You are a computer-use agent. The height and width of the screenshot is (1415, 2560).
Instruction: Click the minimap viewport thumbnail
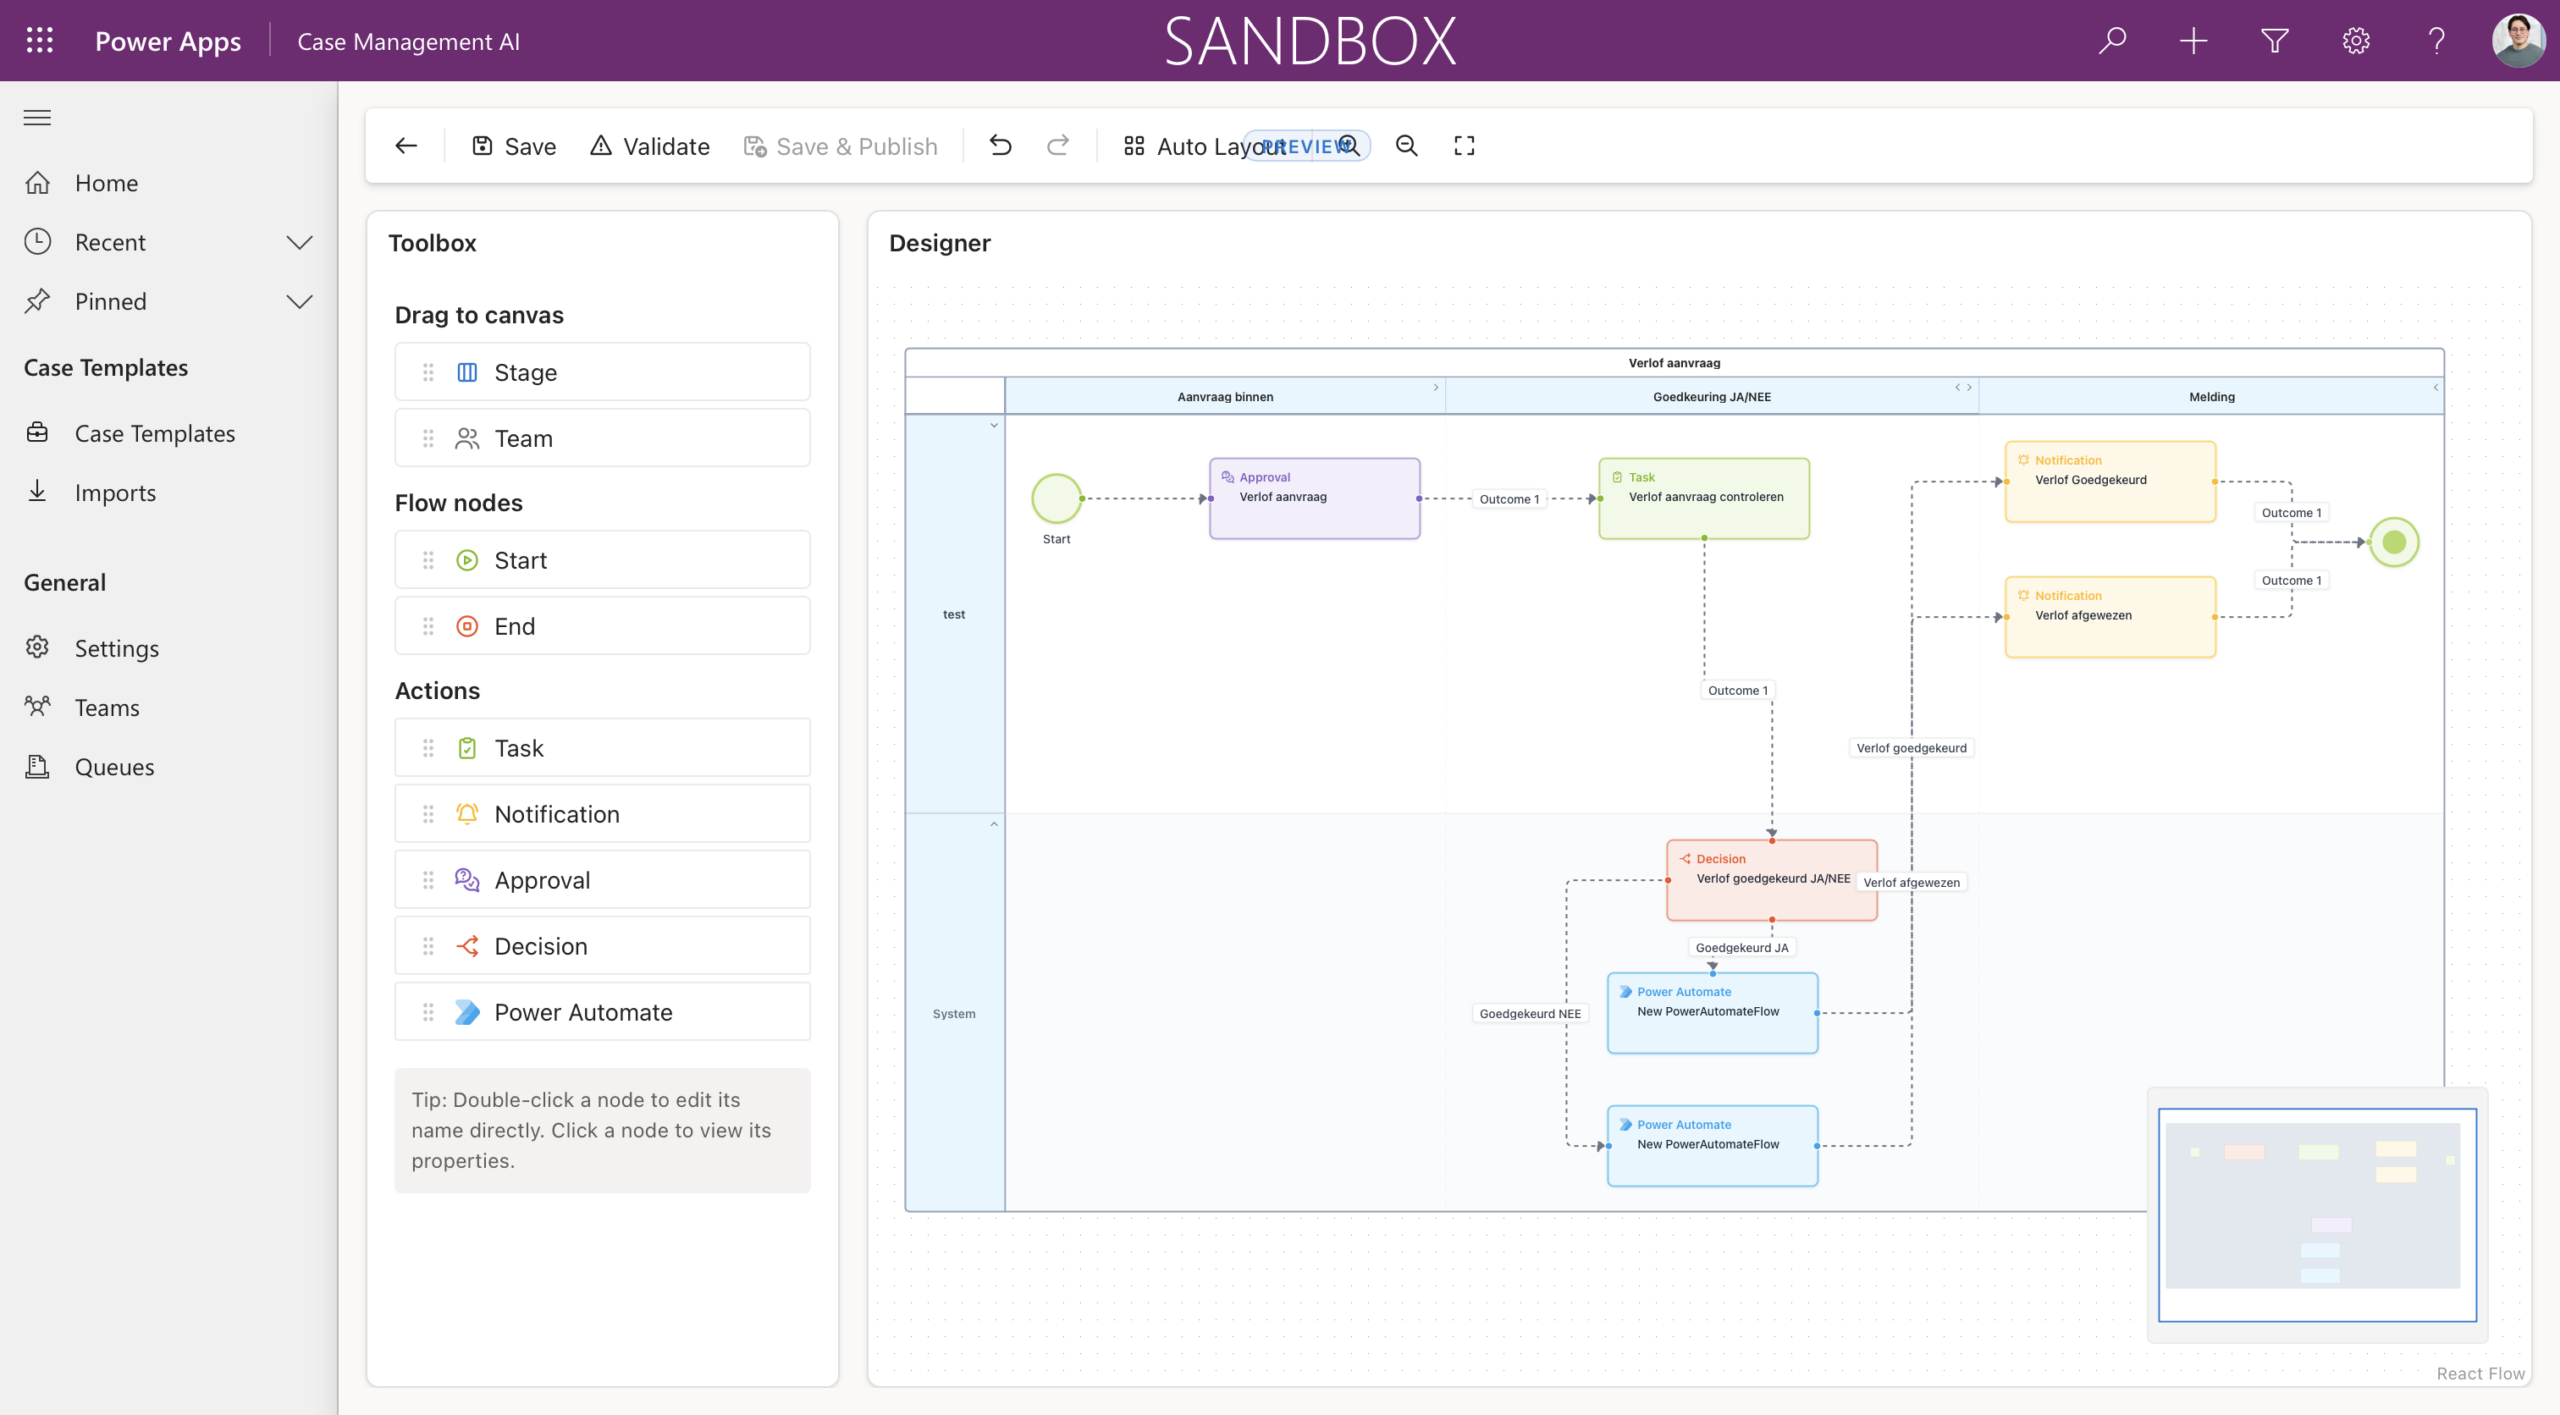(2316, 1214)
